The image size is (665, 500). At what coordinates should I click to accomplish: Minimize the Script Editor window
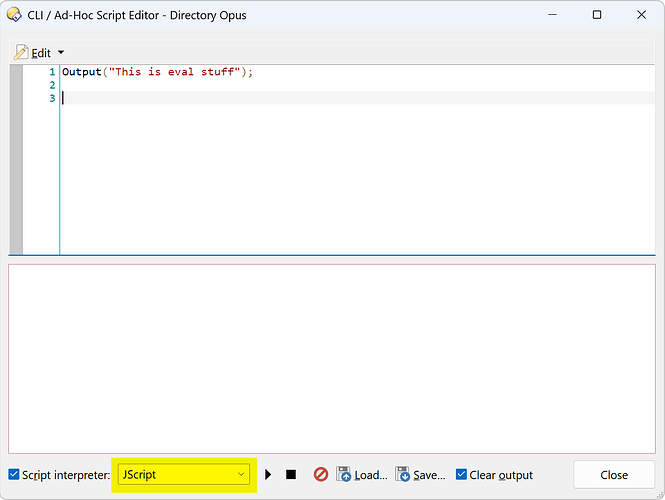552,14
